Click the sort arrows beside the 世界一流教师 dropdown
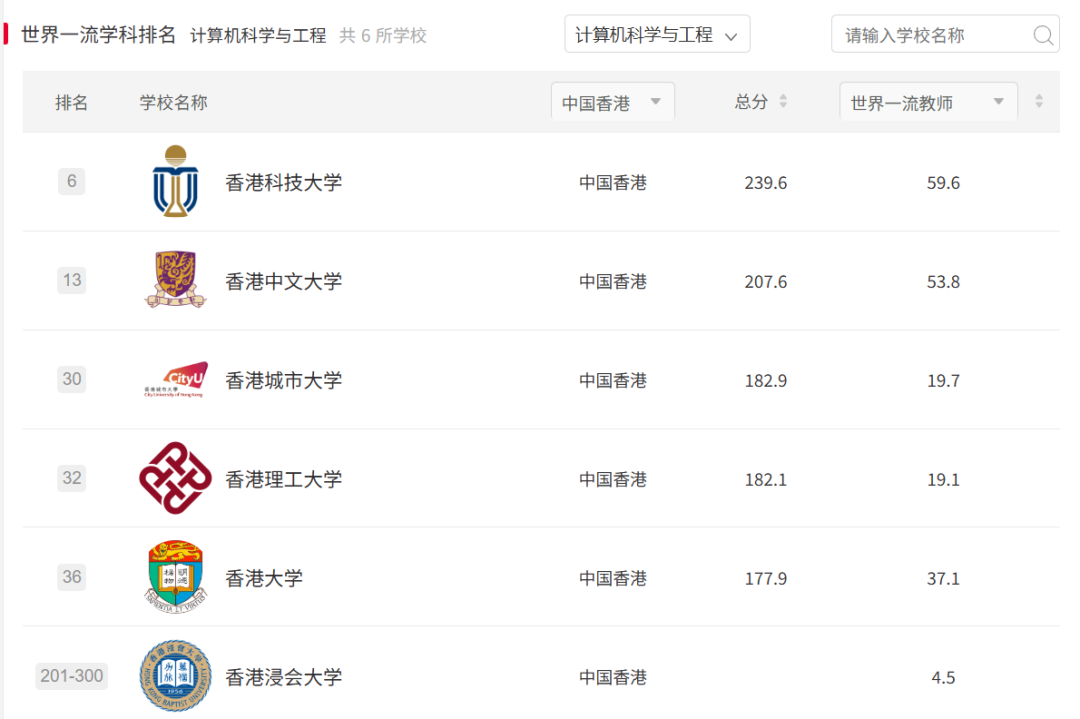The height and width of the screenshot is (719, 1080). (x=1040, y=101)
